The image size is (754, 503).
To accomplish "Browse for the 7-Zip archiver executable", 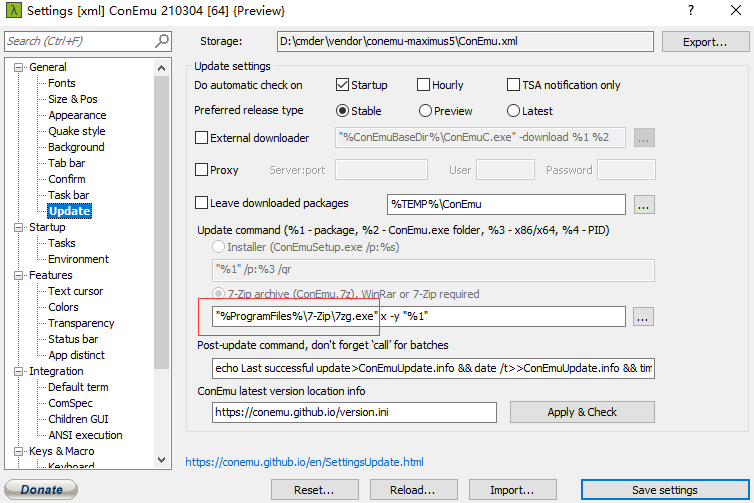I will pyautogui.click(x=643, y=317).
